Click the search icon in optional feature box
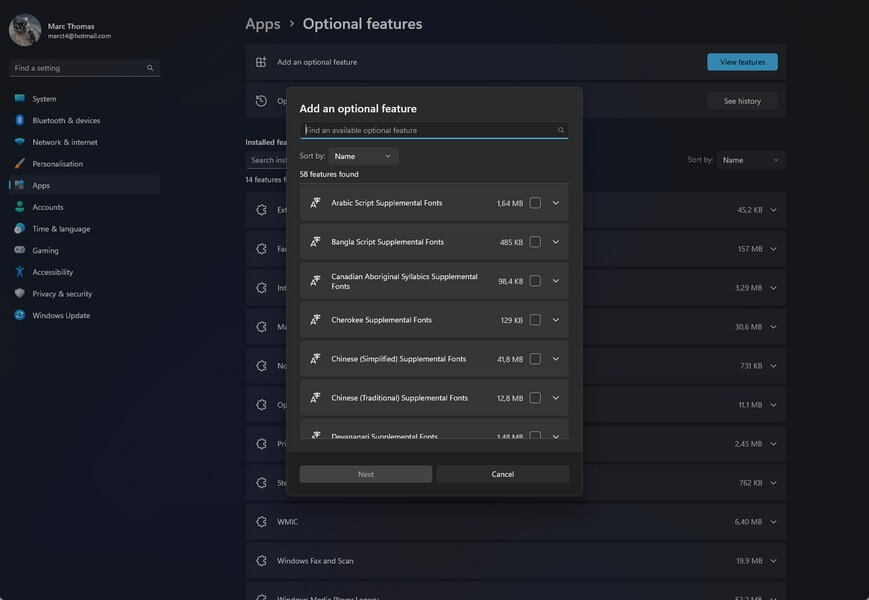 pyautogui.click(x=561, y=130)
